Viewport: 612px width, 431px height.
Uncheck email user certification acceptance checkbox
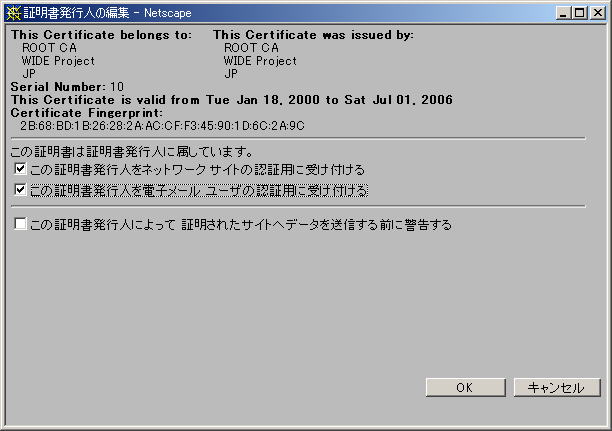pos(20,190)
